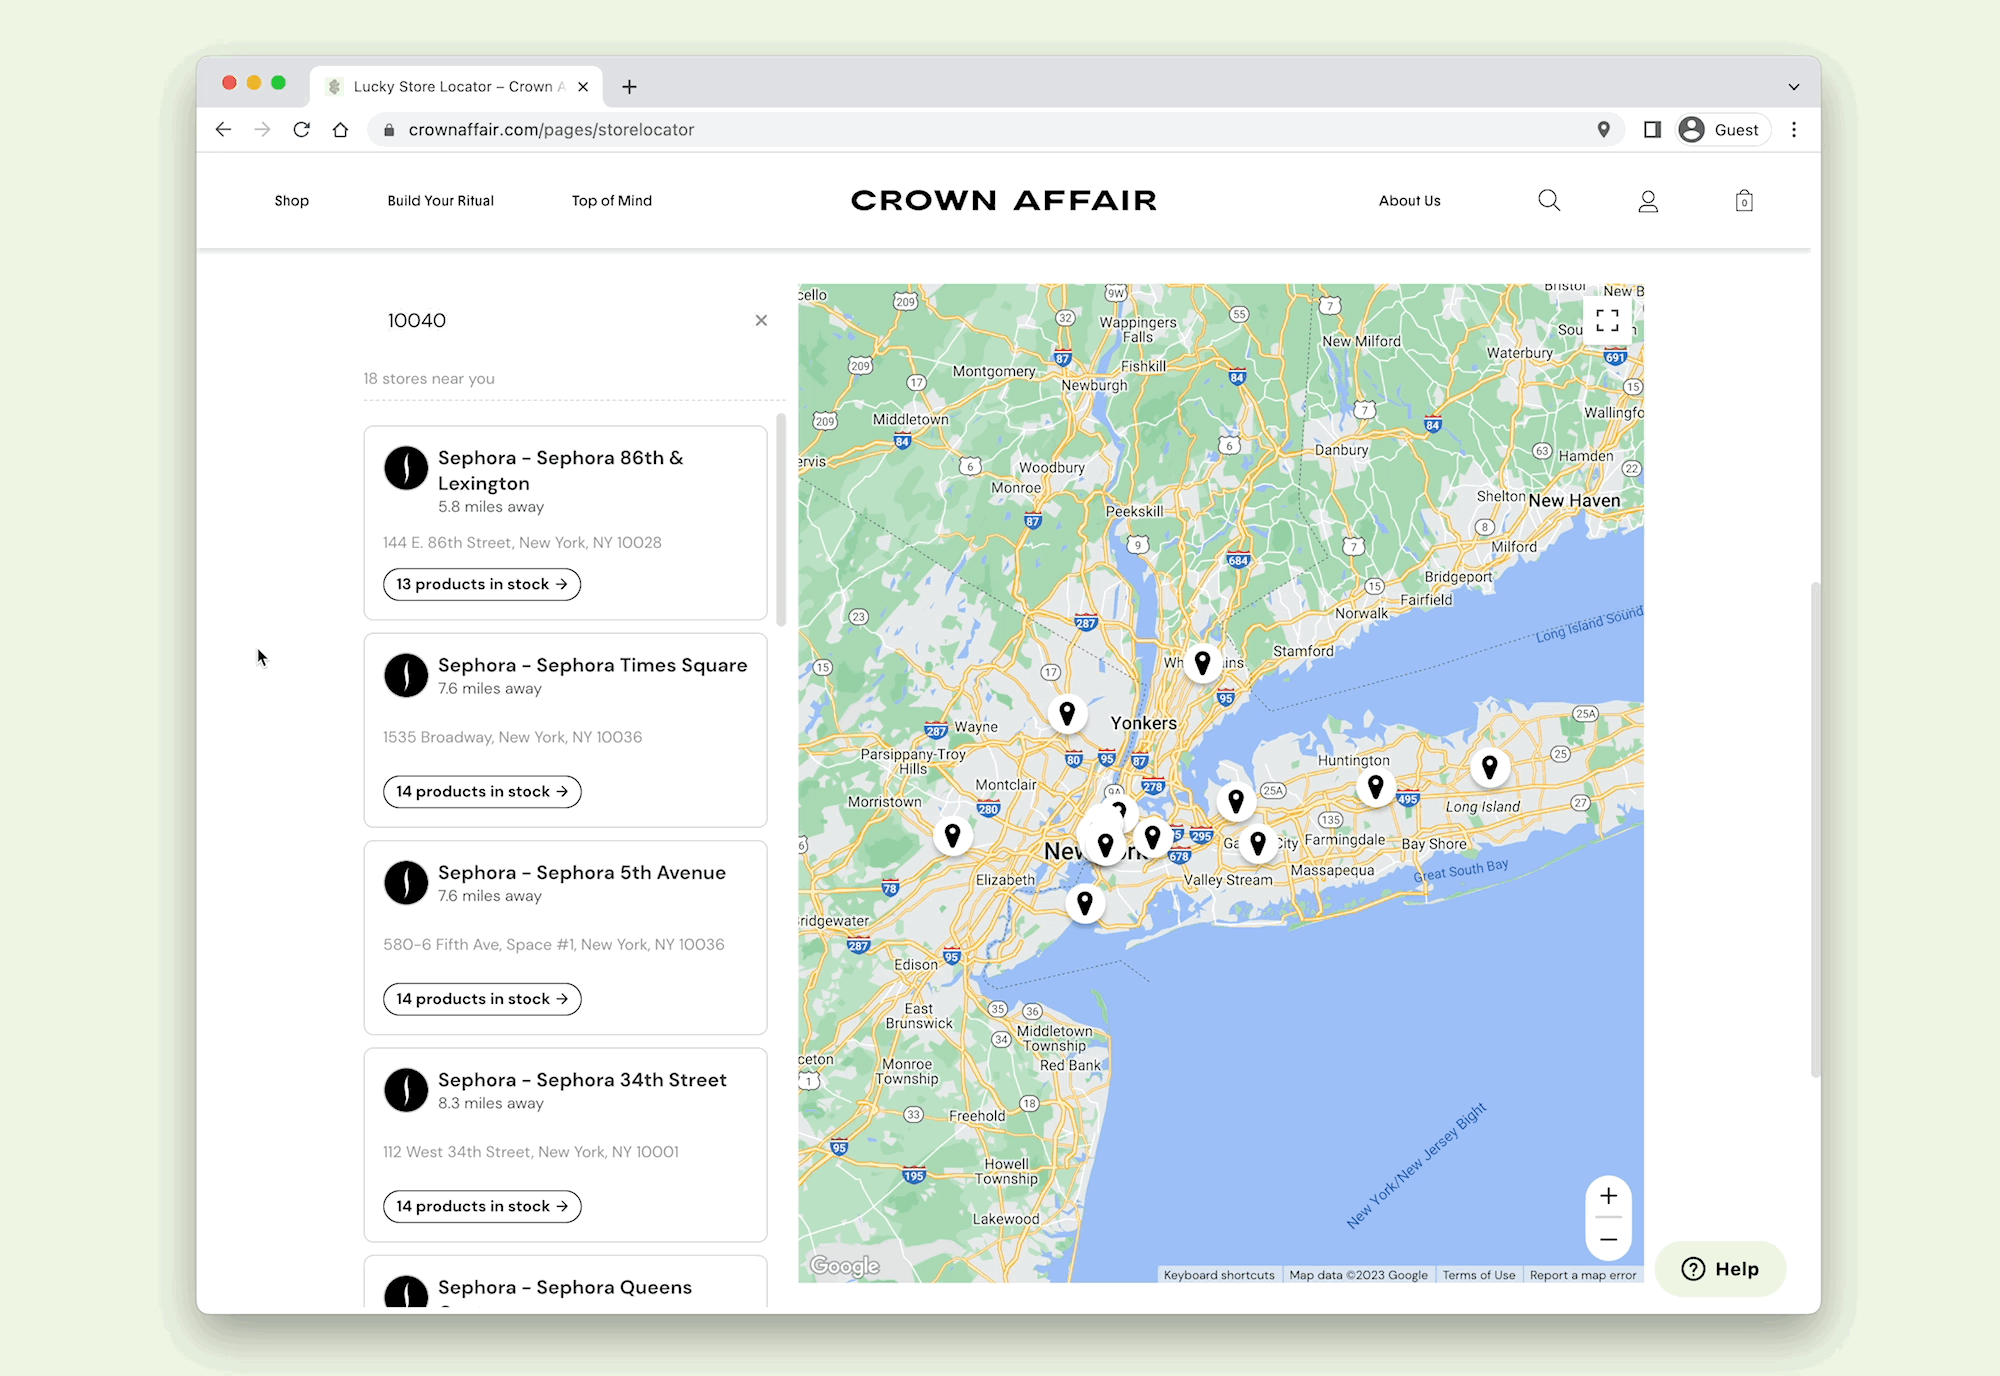Open the shopping bag icon

[1744, 201]
